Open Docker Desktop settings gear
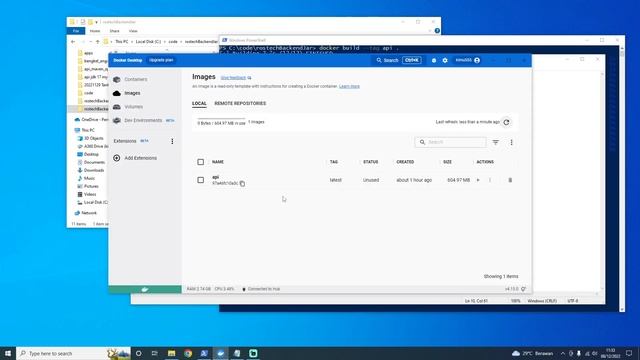The image size is (640, 360). point(445,60)
